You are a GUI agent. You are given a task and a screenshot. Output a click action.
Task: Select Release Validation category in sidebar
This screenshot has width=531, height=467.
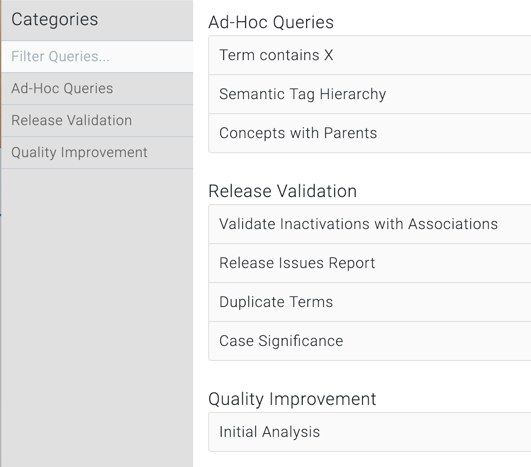click(97, 121)
